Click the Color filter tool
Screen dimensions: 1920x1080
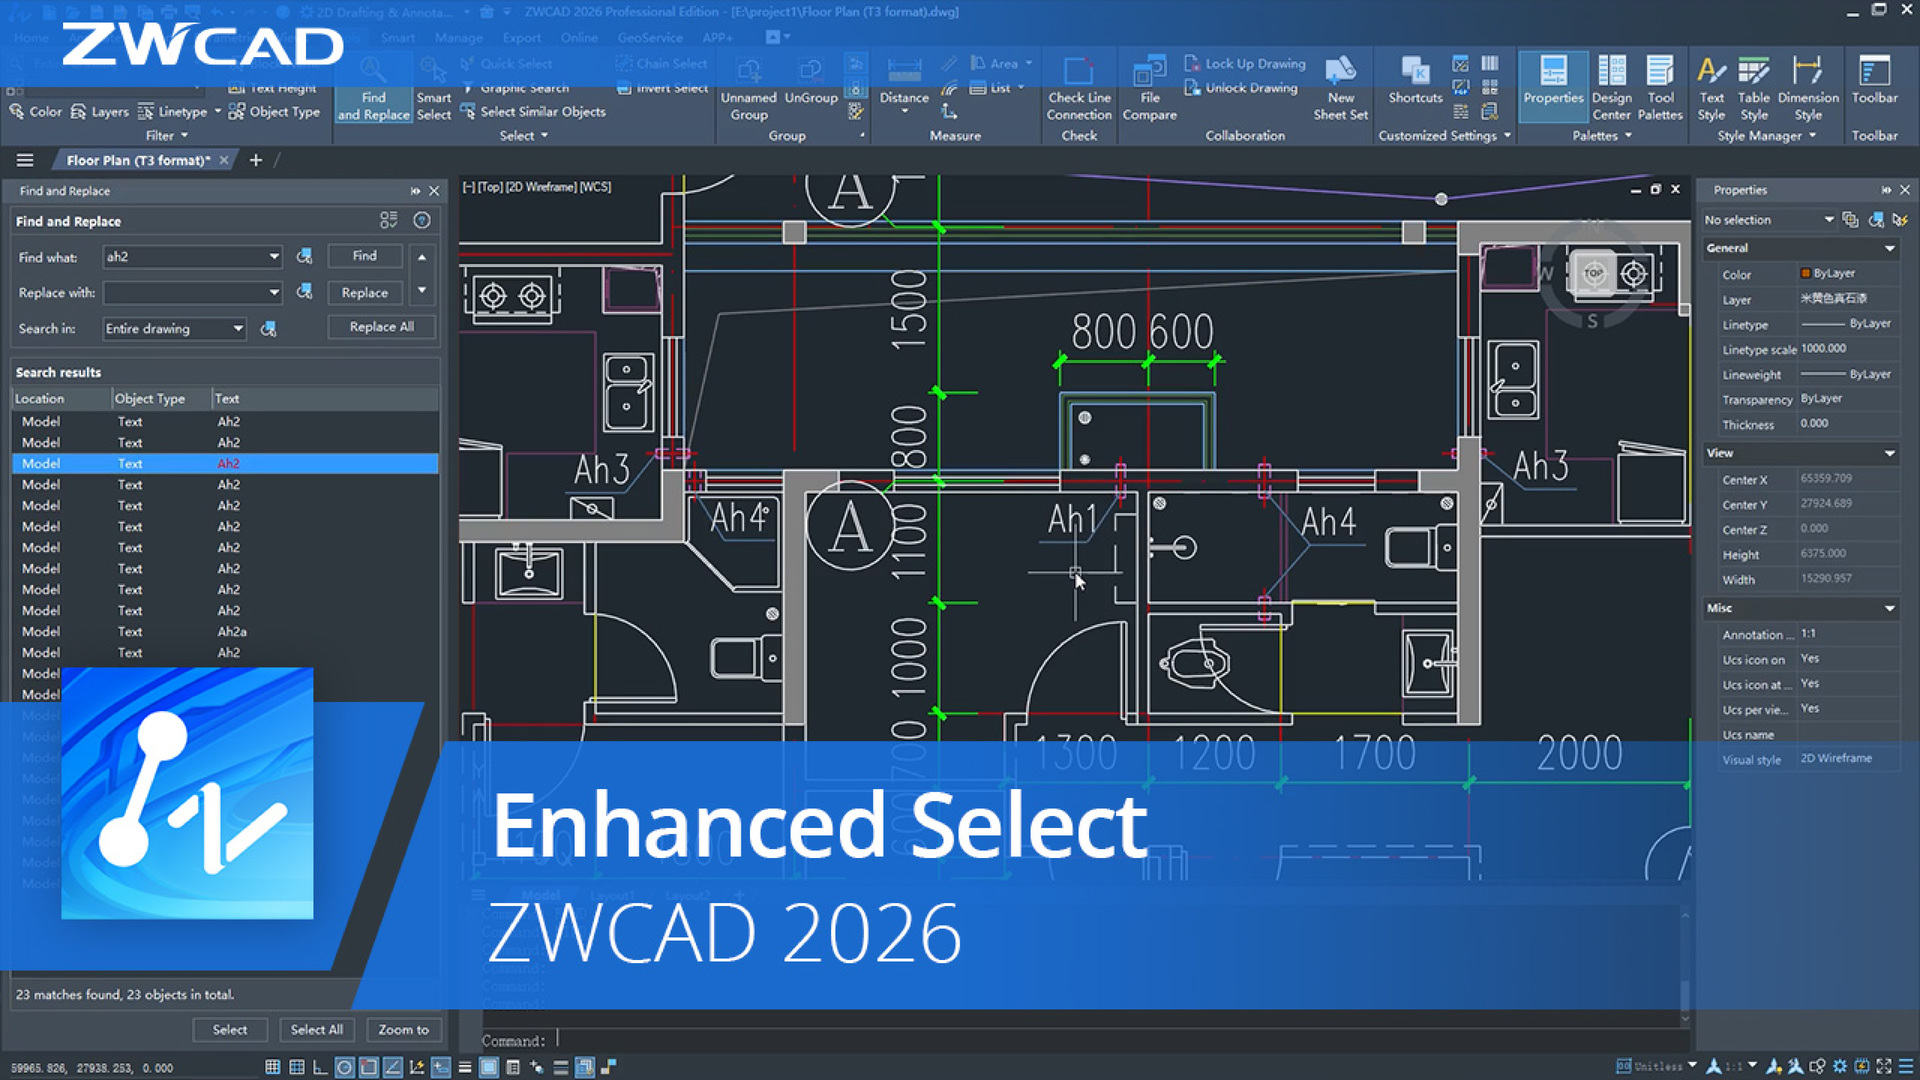pyautogui.click(x=36, y=112)
